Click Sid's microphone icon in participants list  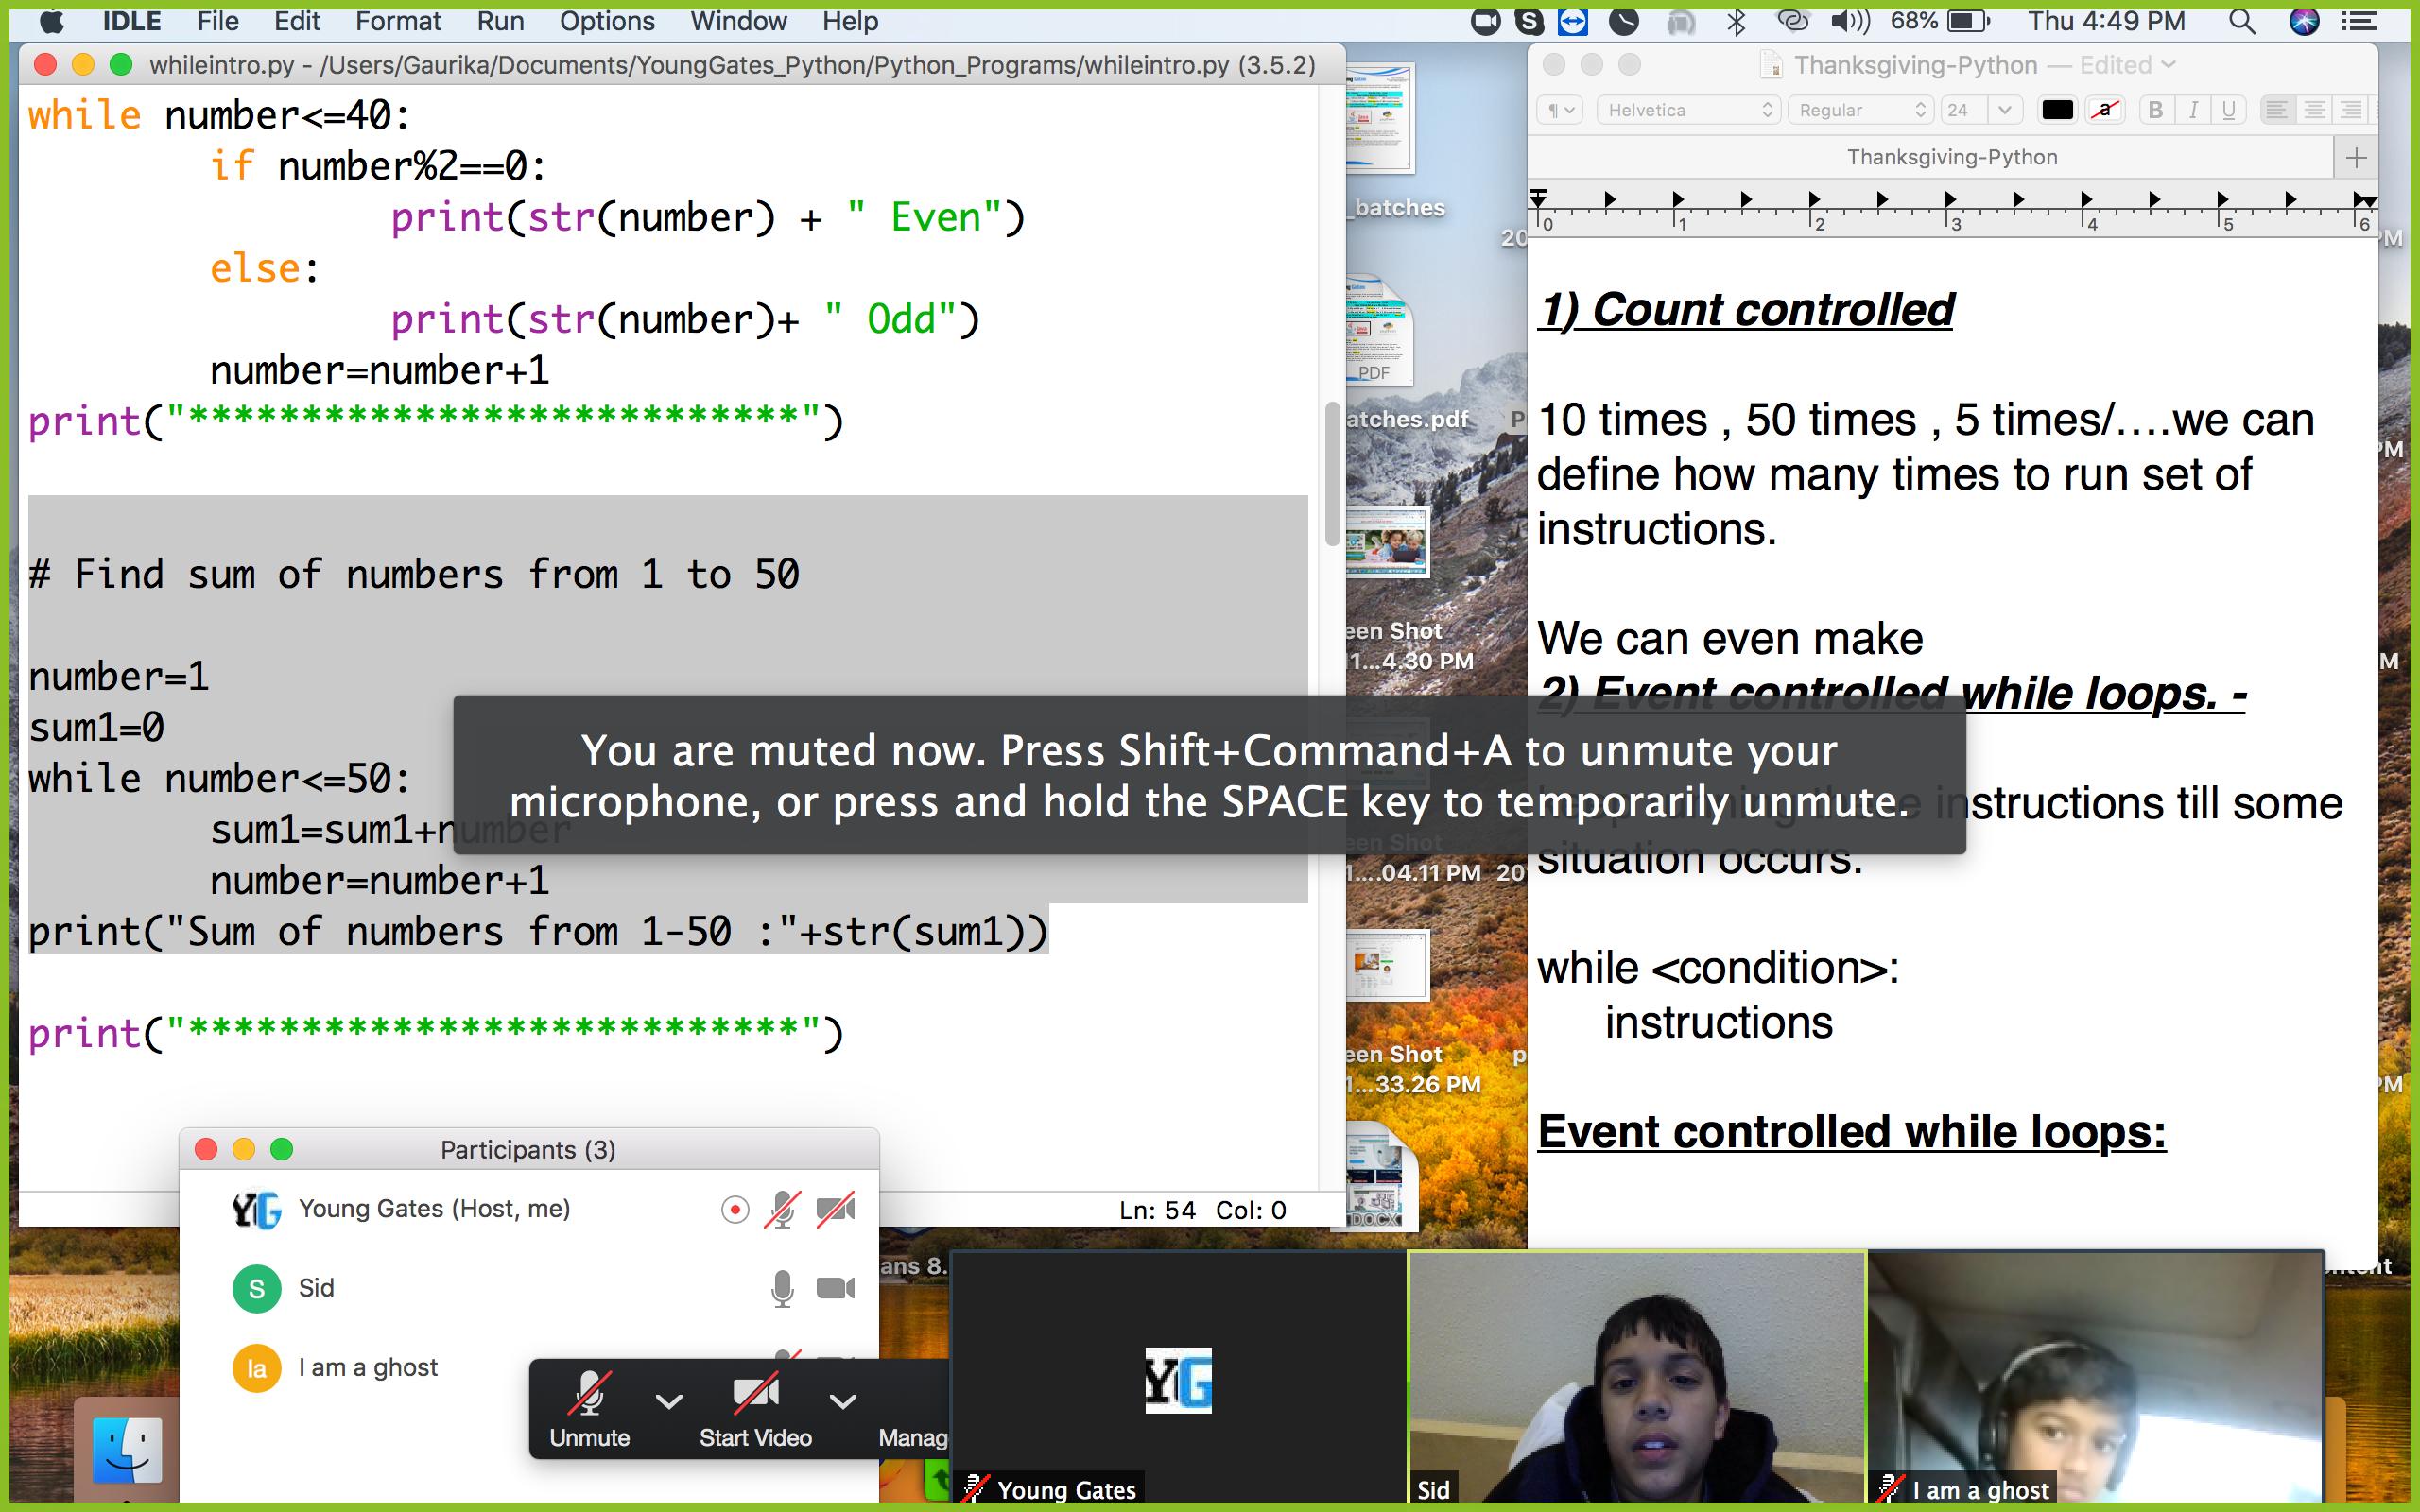click(782, 1289)
